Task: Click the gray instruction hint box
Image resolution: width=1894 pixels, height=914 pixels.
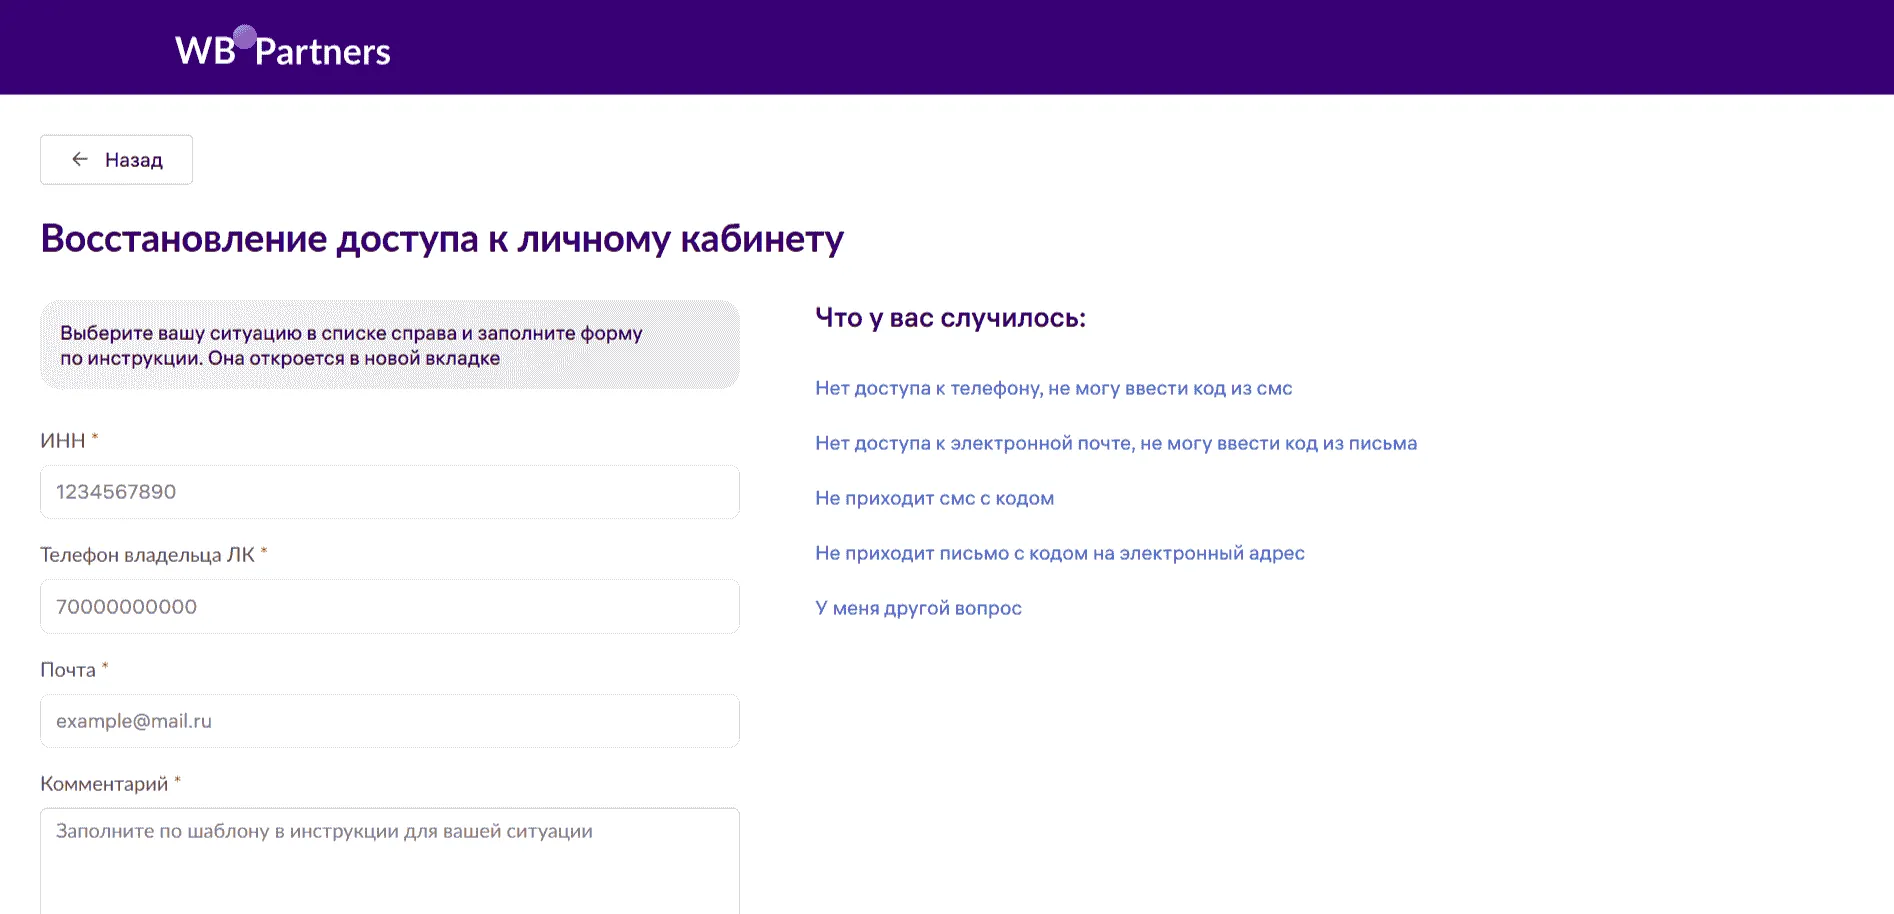Action: [x=389, y=345]
